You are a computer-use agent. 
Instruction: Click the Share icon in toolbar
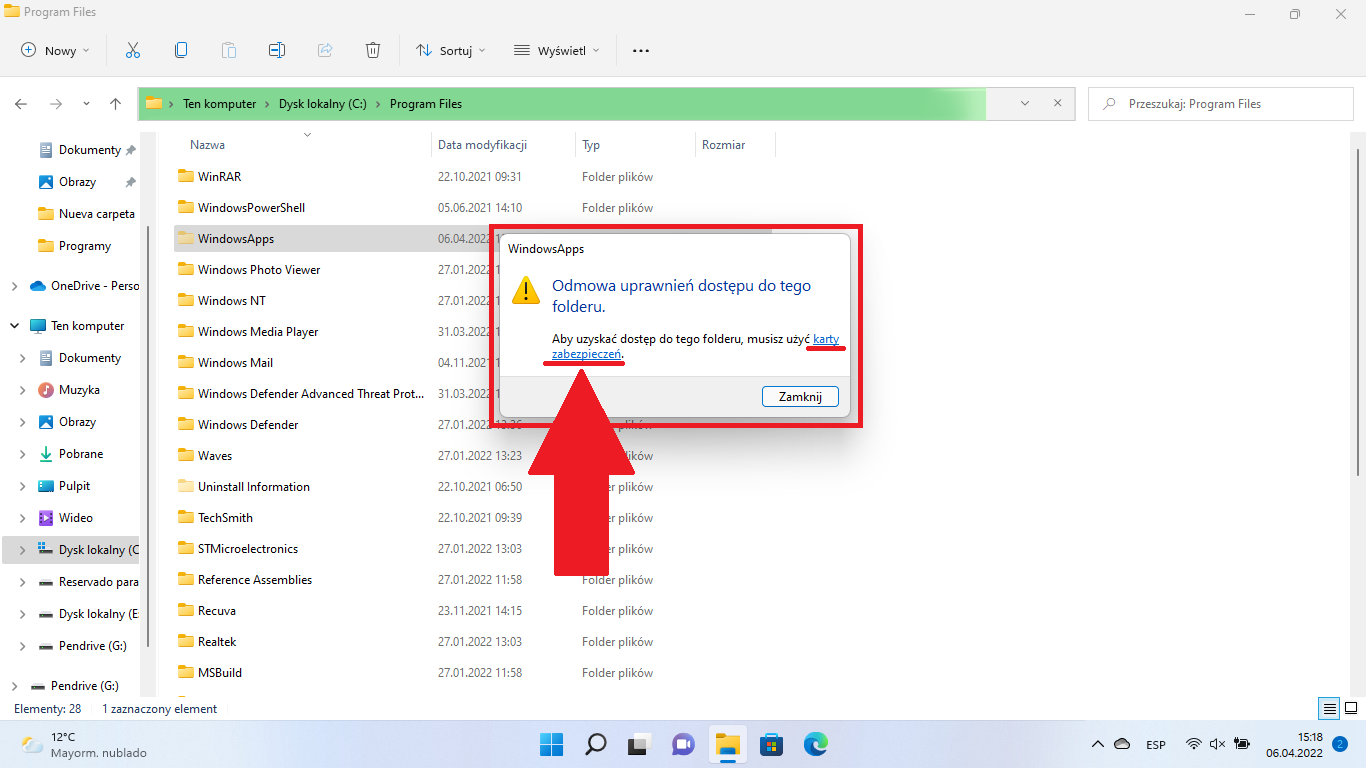point(325,50)
